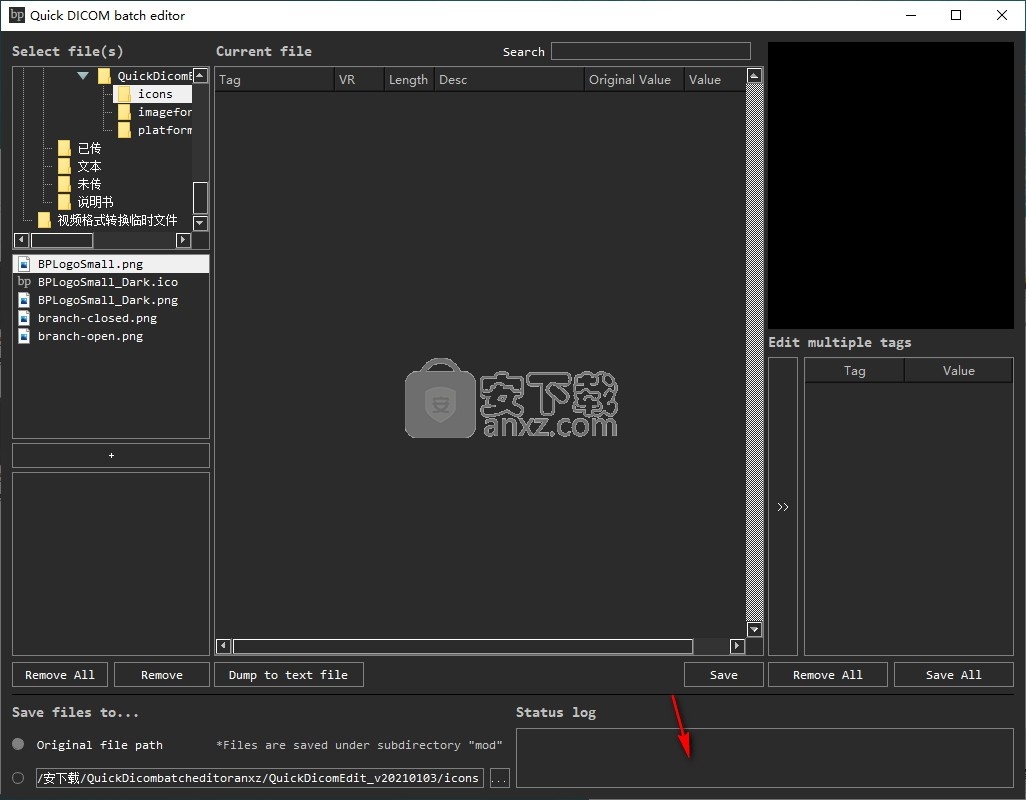The height and width of the screenshot is (800, 1026).
Task: Click the Status log text box
Action: (765, 757)
